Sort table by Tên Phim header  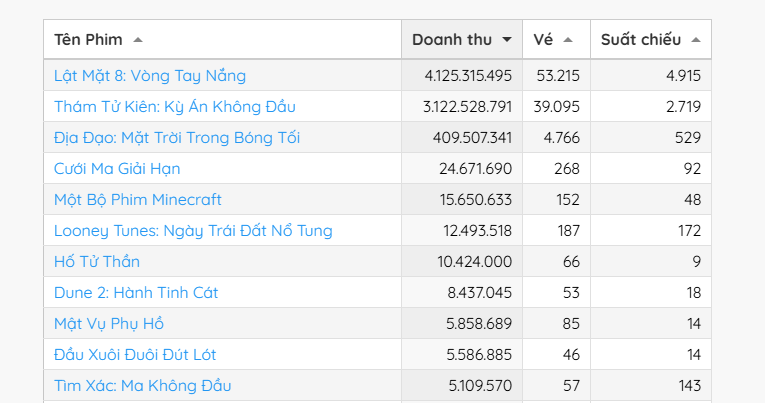click(x=89, y=40)
